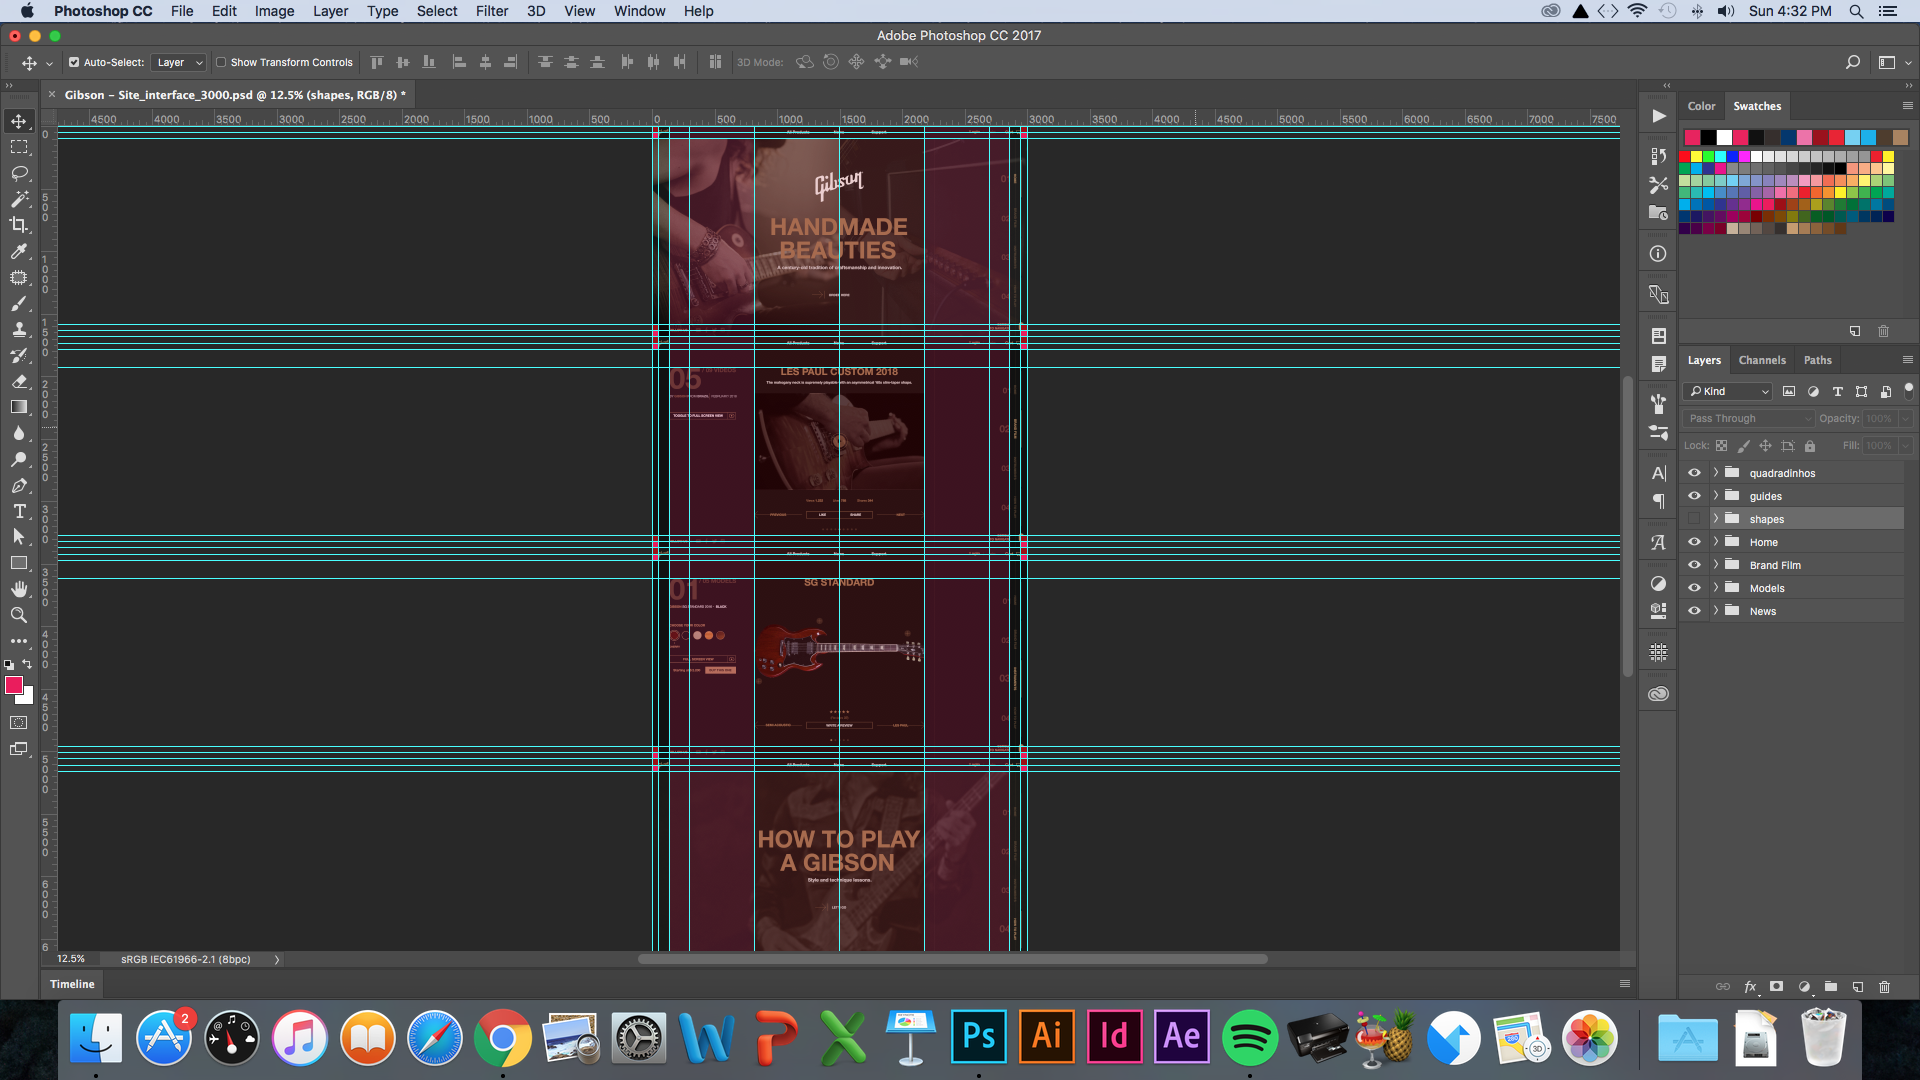Open the Character panel icon
The width and height of the screenshot is (1920, 1080).
click(1658, 473)
